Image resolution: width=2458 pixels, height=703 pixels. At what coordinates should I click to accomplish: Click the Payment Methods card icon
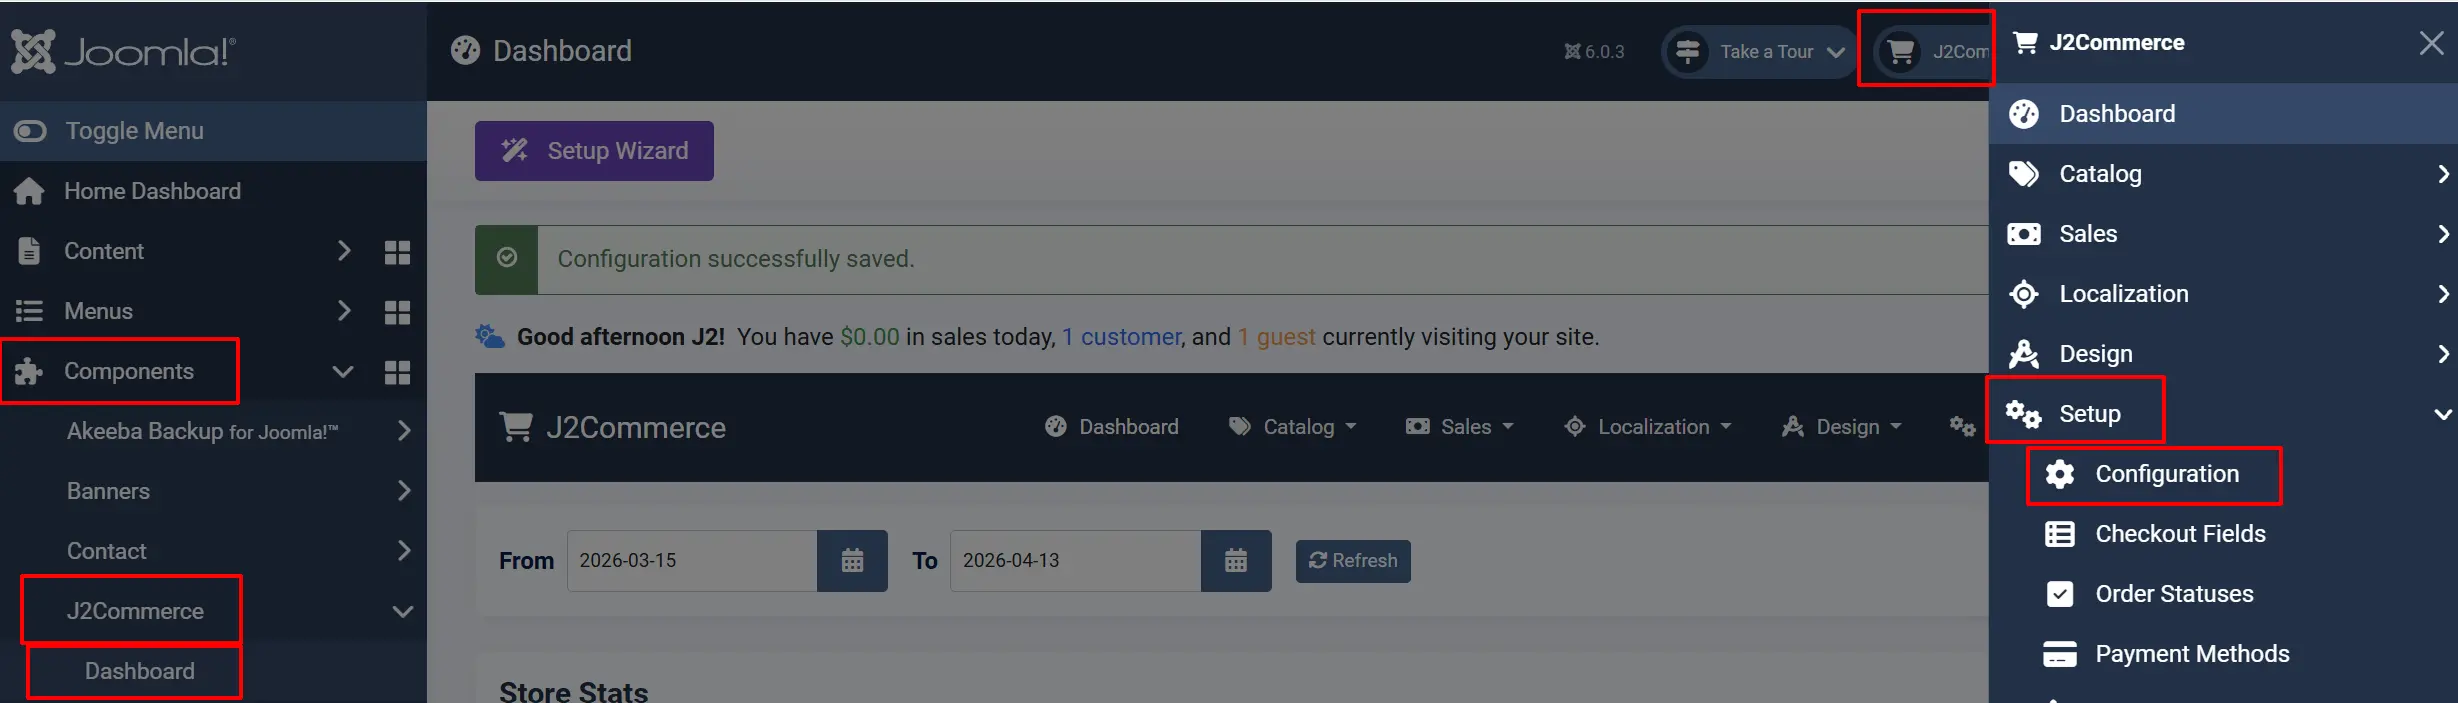2060,654
